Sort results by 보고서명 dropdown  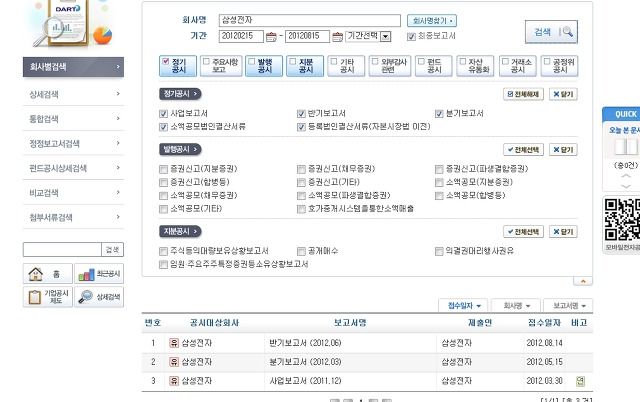(568, 306)
